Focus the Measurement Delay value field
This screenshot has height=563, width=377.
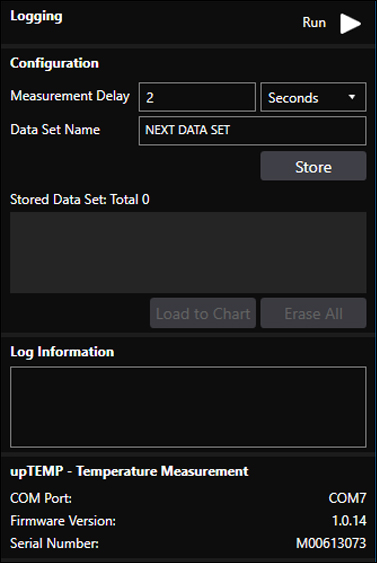(197, 97)
